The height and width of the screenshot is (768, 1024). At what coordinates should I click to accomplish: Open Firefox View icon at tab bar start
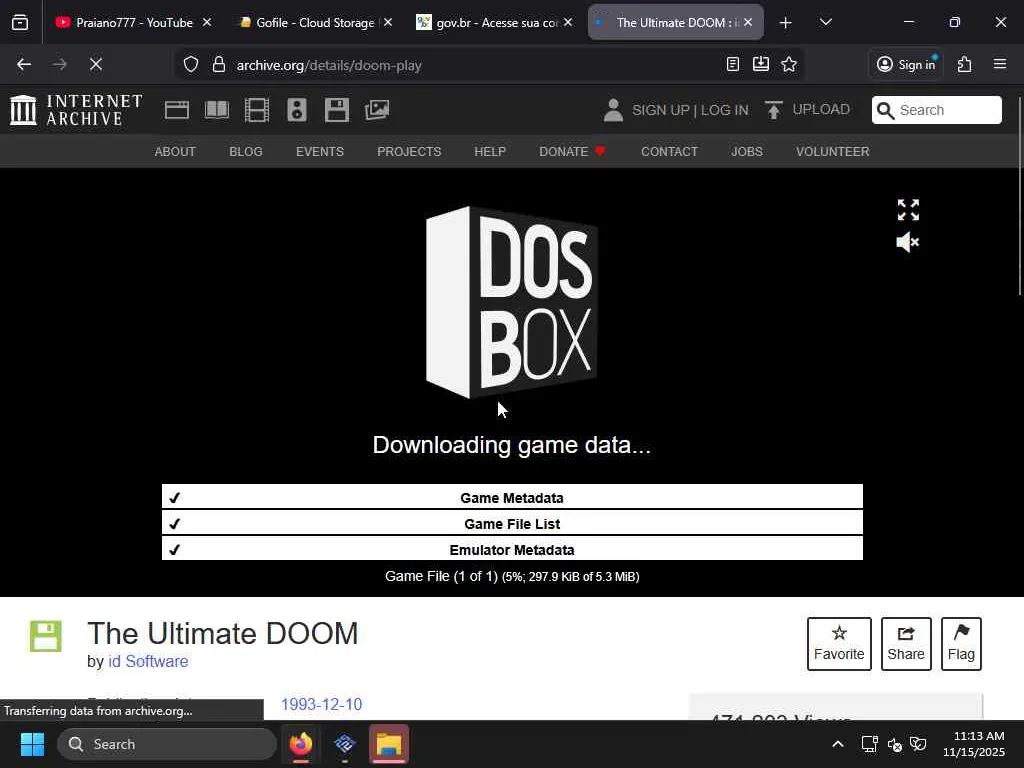20,23
